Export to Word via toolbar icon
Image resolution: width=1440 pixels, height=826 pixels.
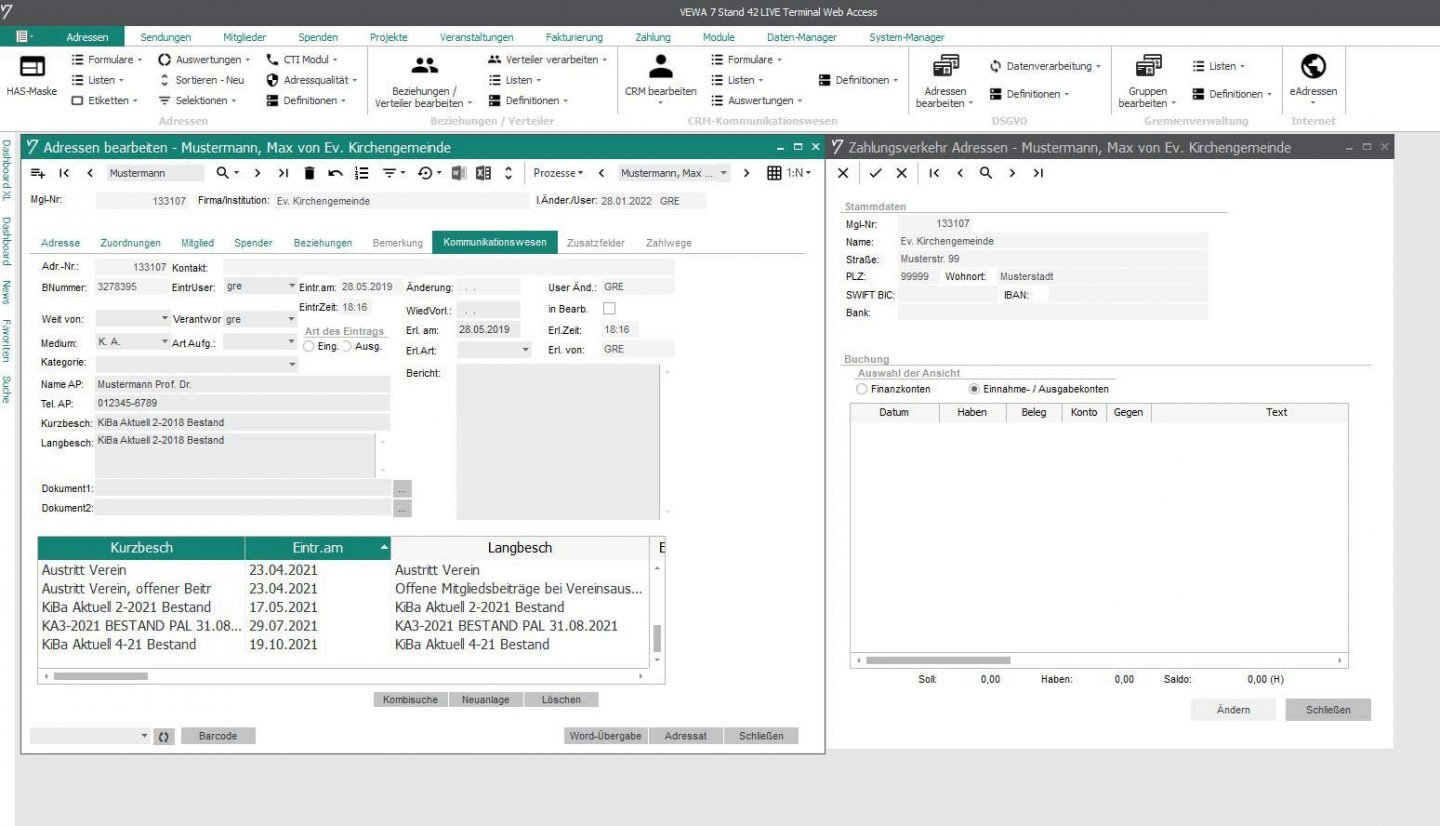click(x=459, y=173)
